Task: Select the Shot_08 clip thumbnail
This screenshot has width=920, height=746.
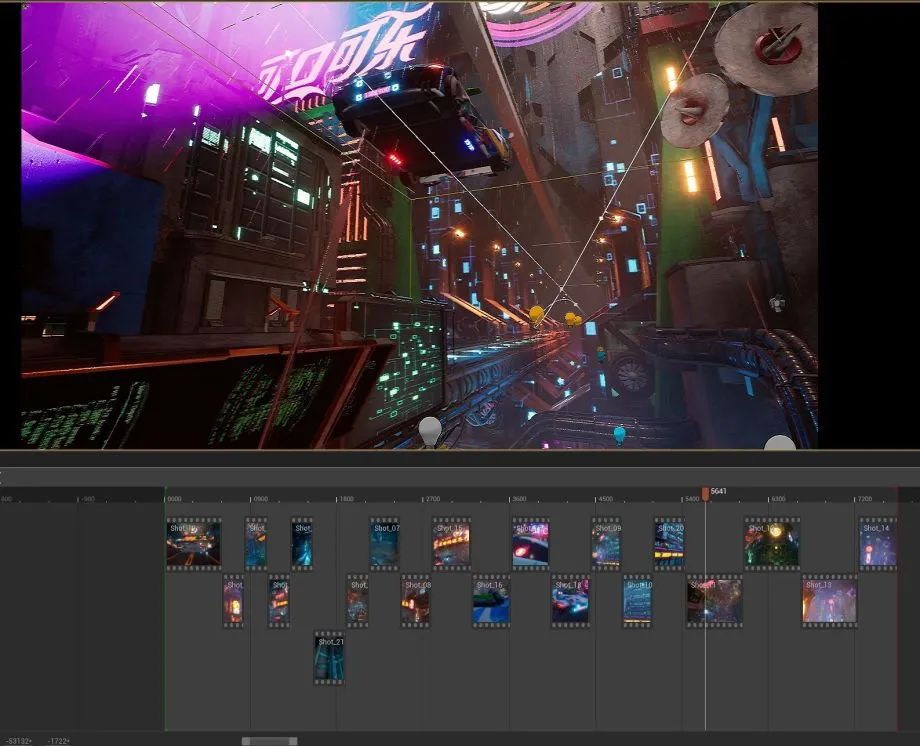Action: pos(415,601)
